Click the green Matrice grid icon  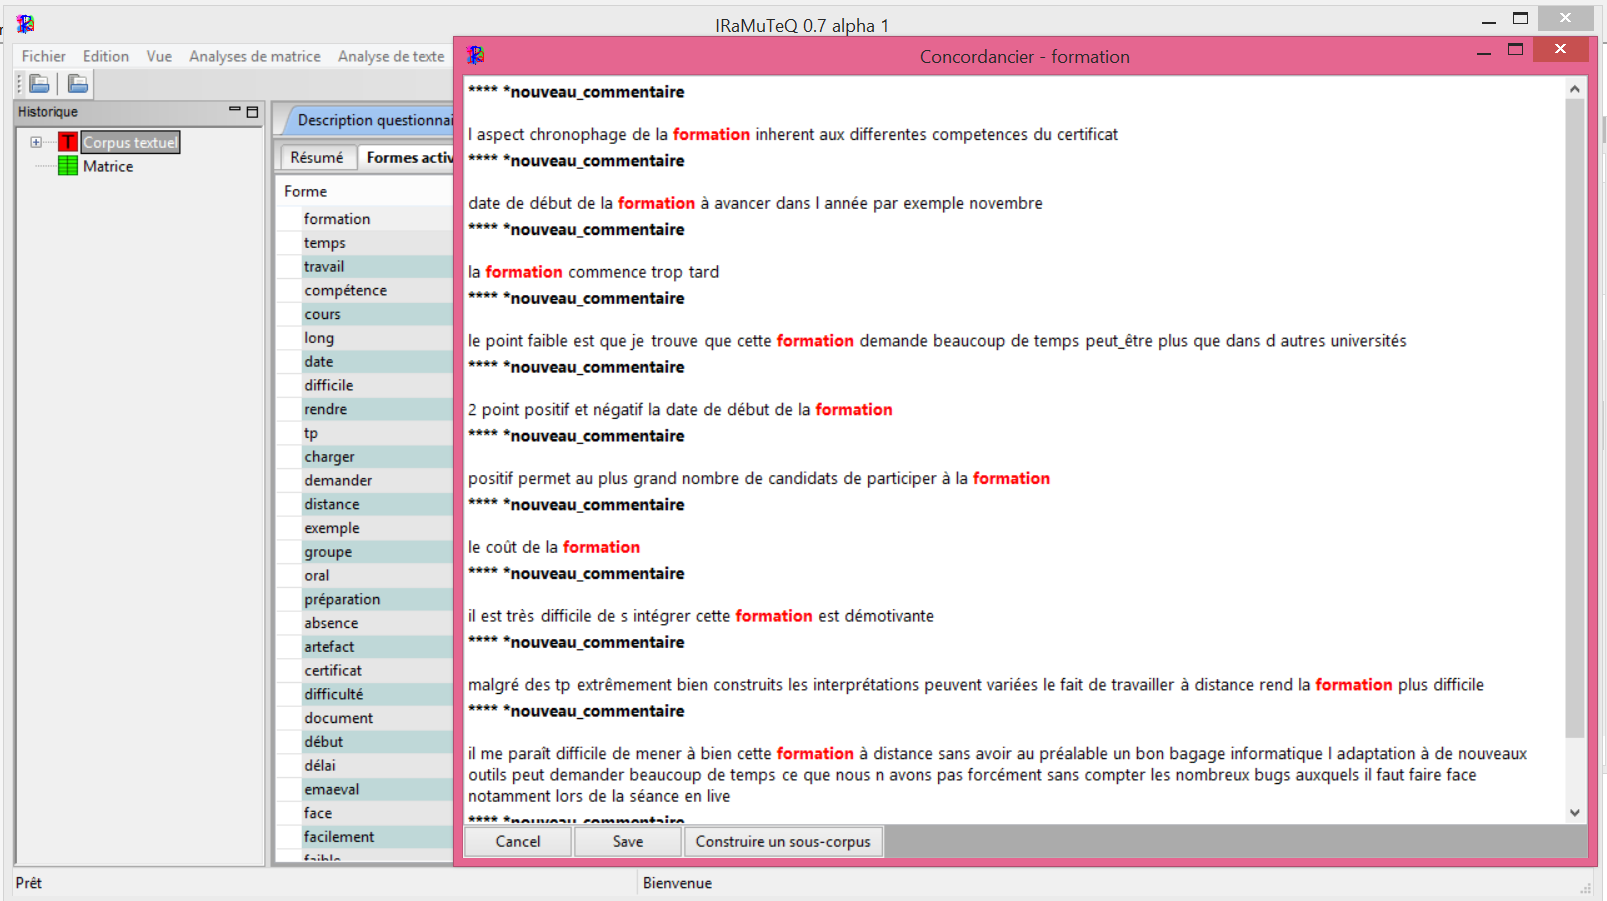click(x=68, y=166)
